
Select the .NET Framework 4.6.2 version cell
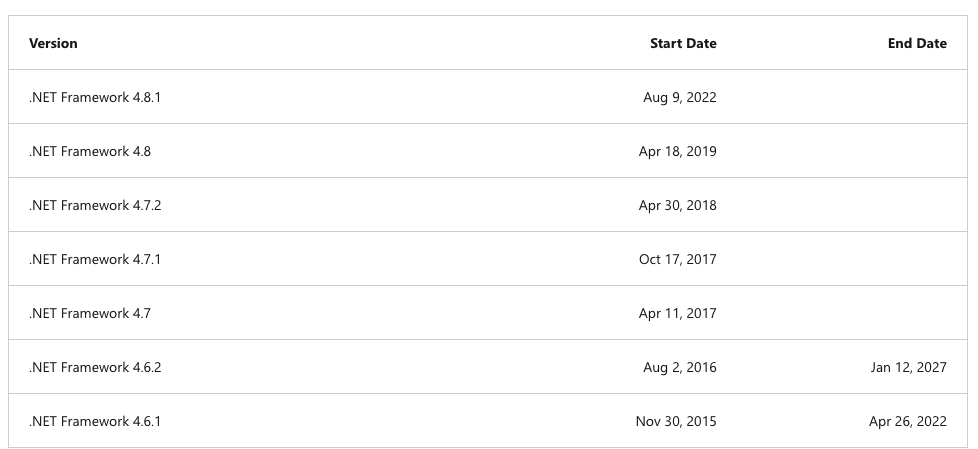tap(95, 367)
